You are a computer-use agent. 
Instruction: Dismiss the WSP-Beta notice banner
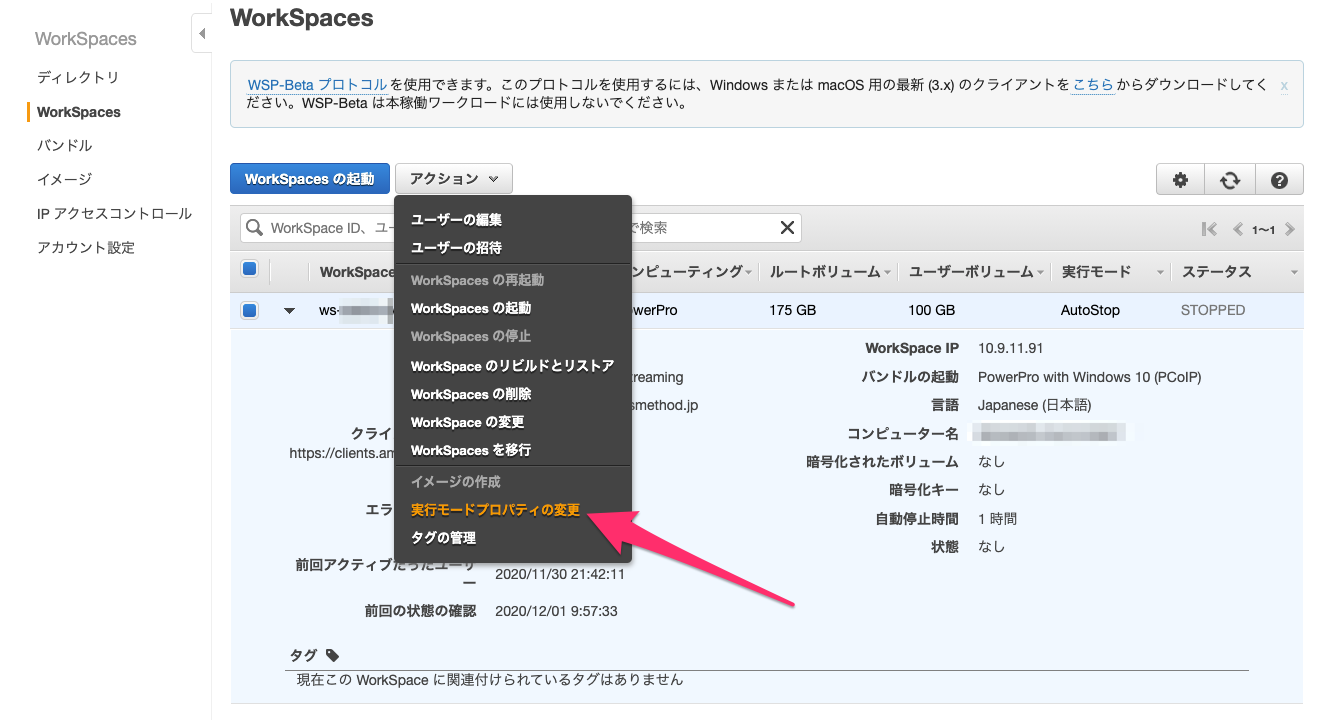(x=1284, y=86)
